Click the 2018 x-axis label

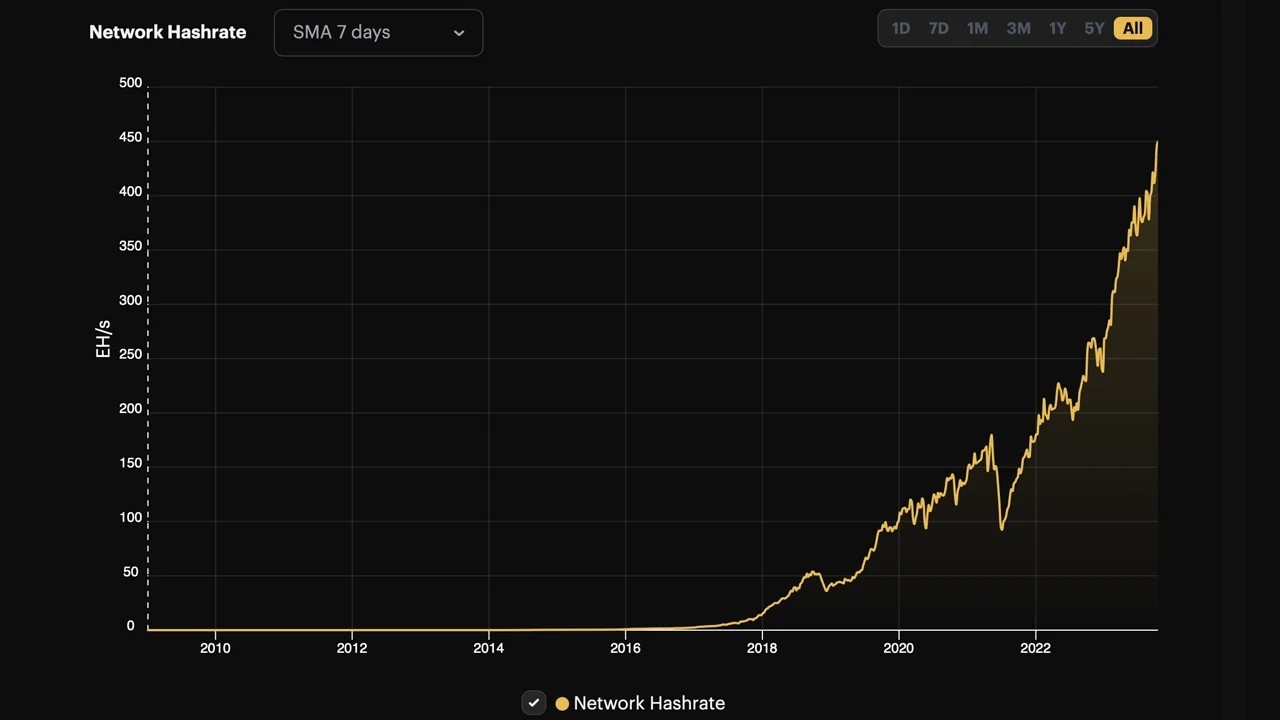[762, 648]
